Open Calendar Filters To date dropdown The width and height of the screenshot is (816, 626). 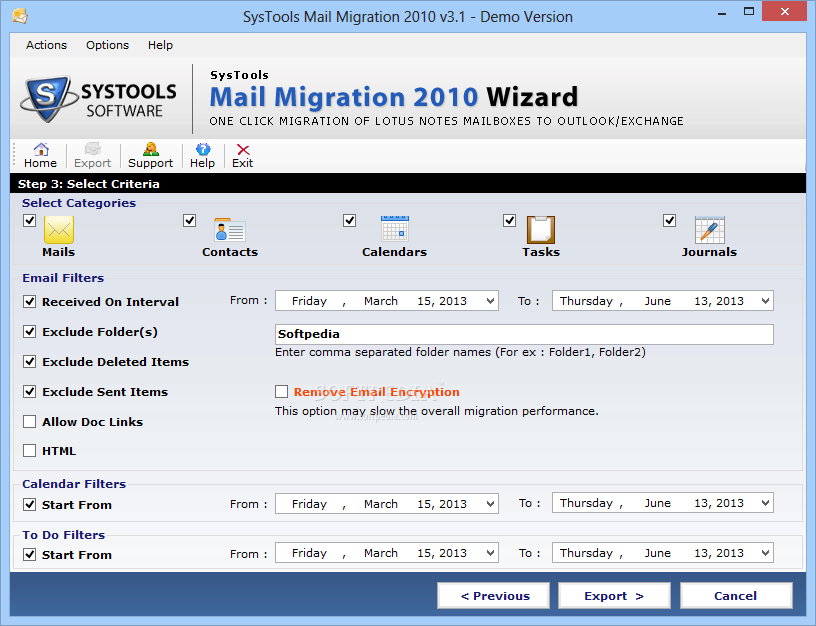point(765,503)
